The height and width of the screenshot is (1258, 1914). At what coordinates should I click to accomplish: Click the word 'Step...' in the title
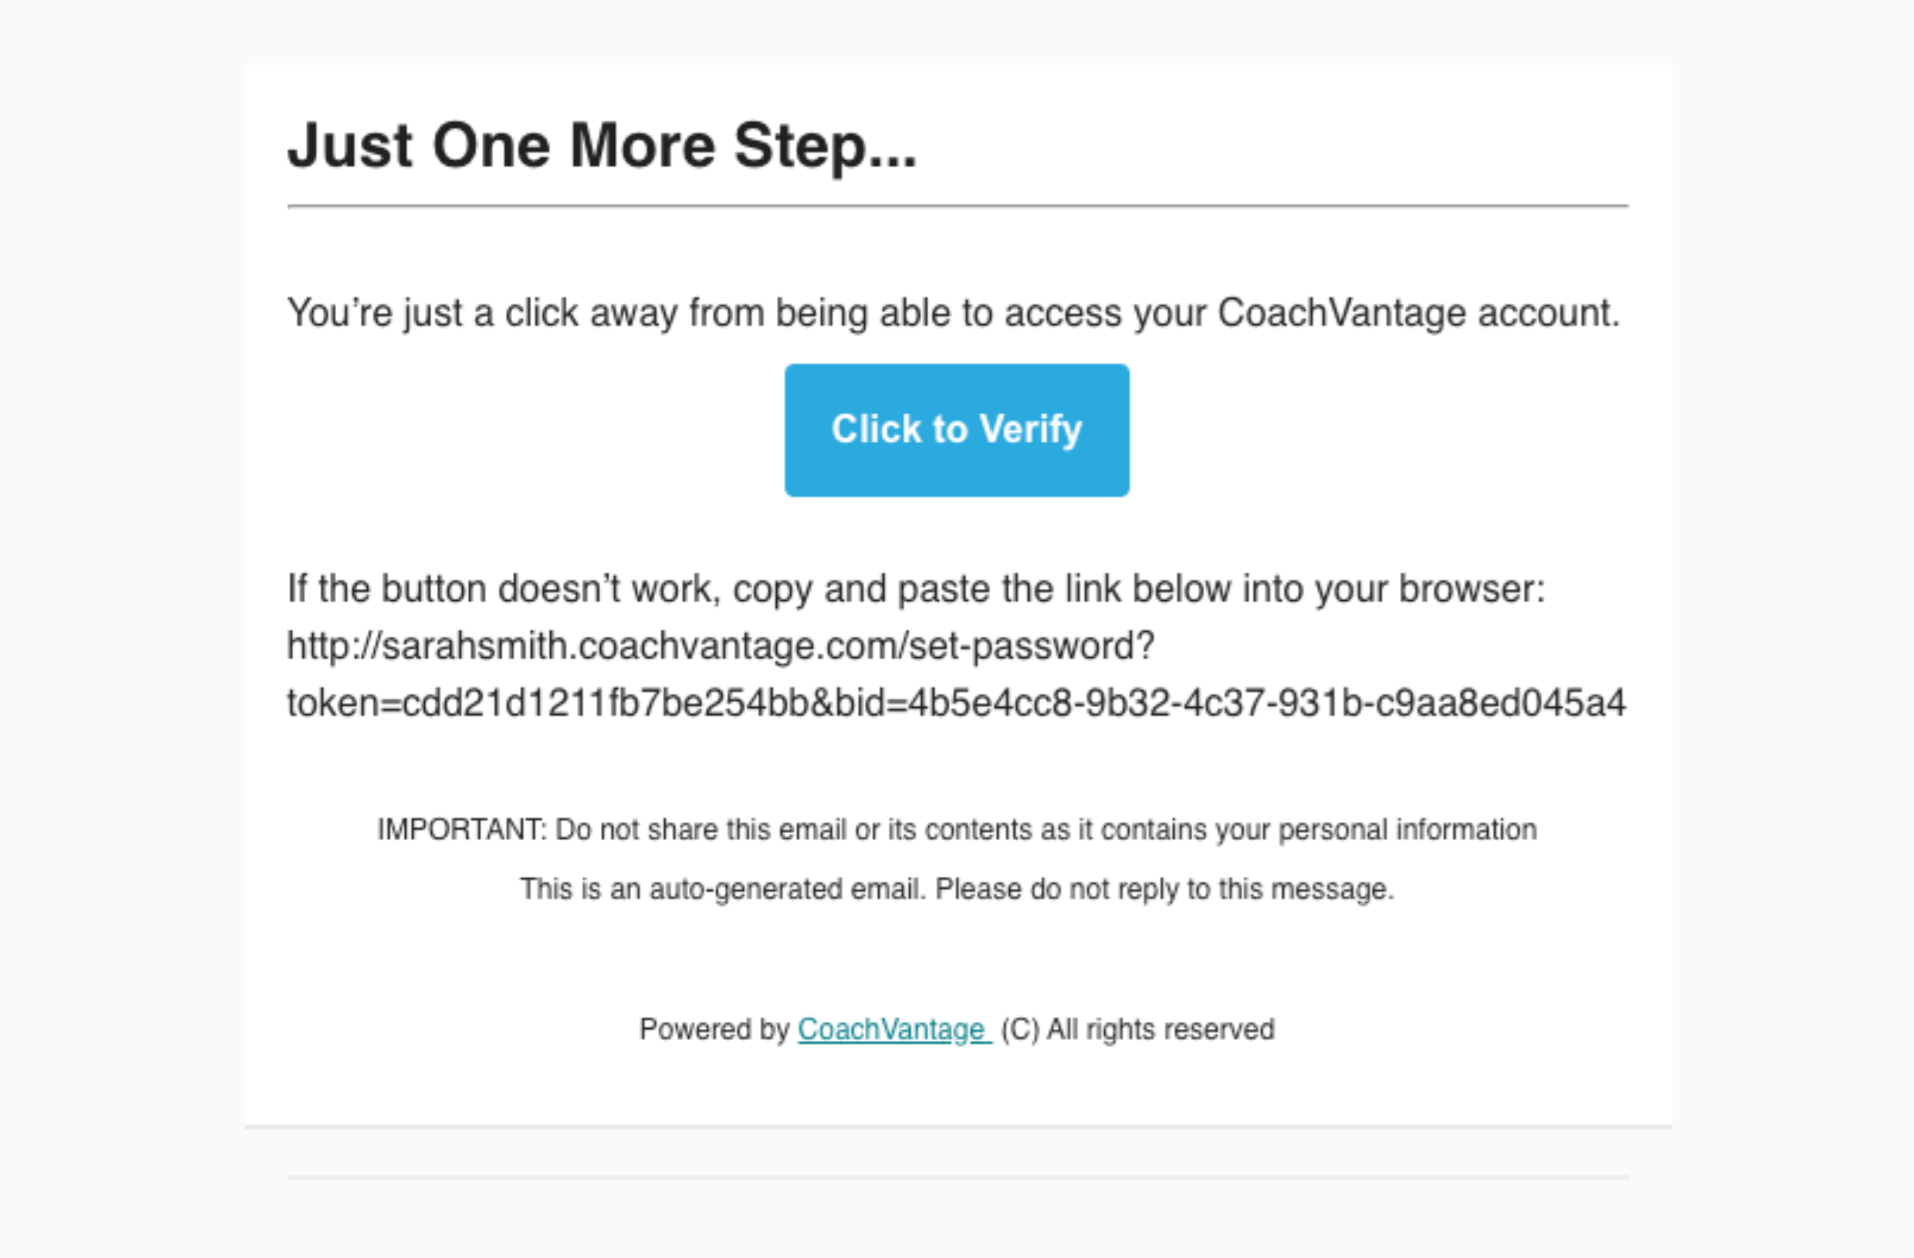826,146
